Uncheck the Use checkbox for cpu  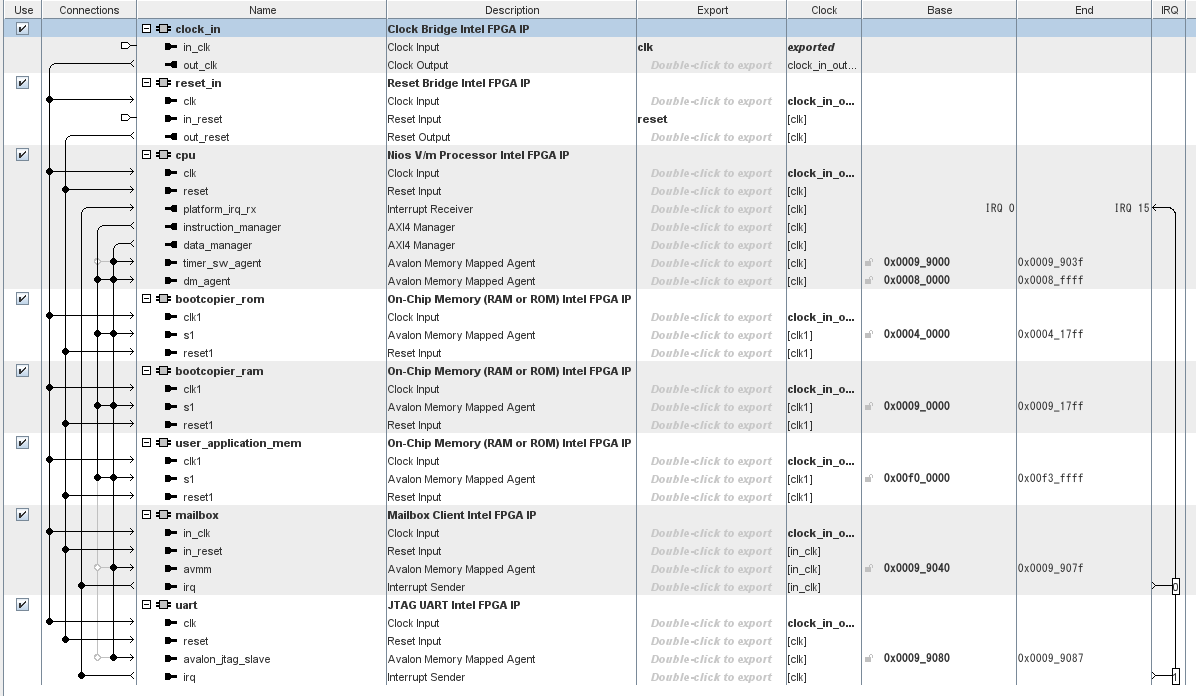[22, 155]
